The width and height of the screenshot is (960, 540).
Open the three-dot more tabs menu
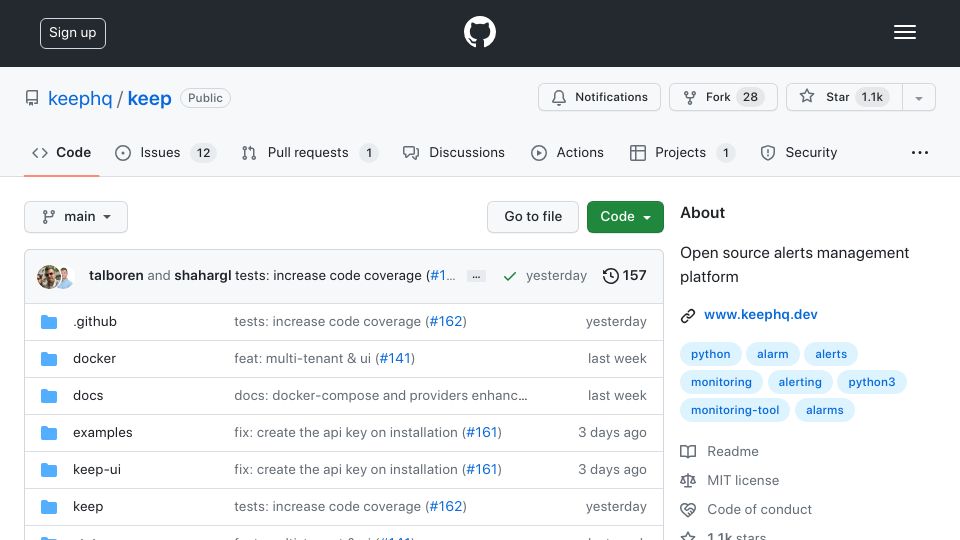[920, 152]
